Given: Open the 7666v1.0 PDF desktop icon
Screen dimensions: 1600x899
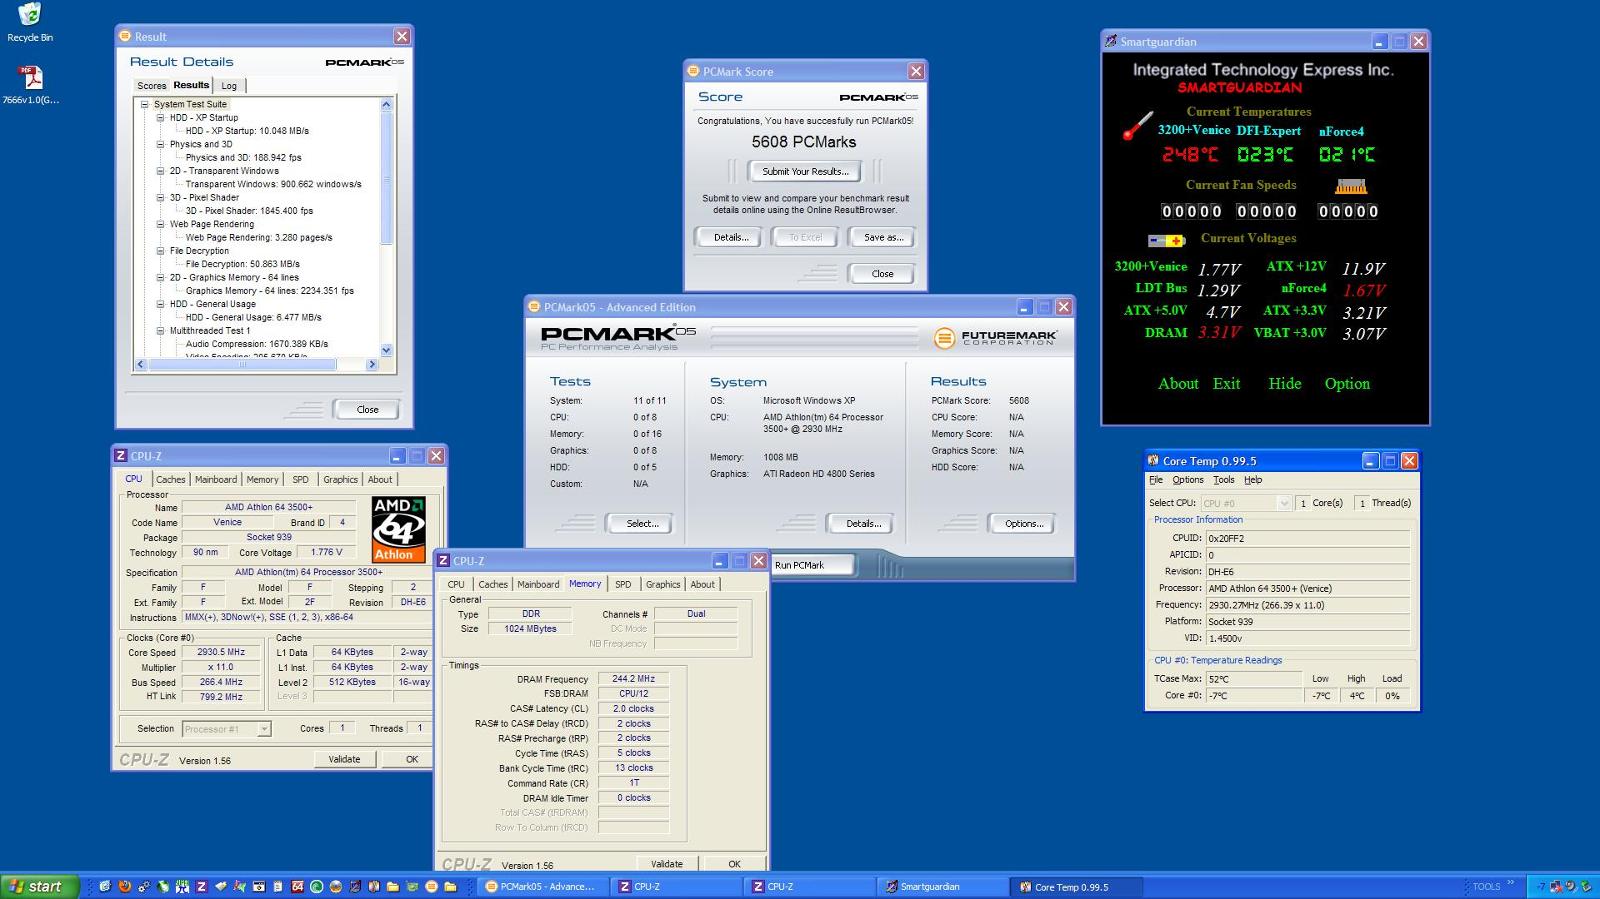Looking at the screenshot, I should tap(30, 84).
